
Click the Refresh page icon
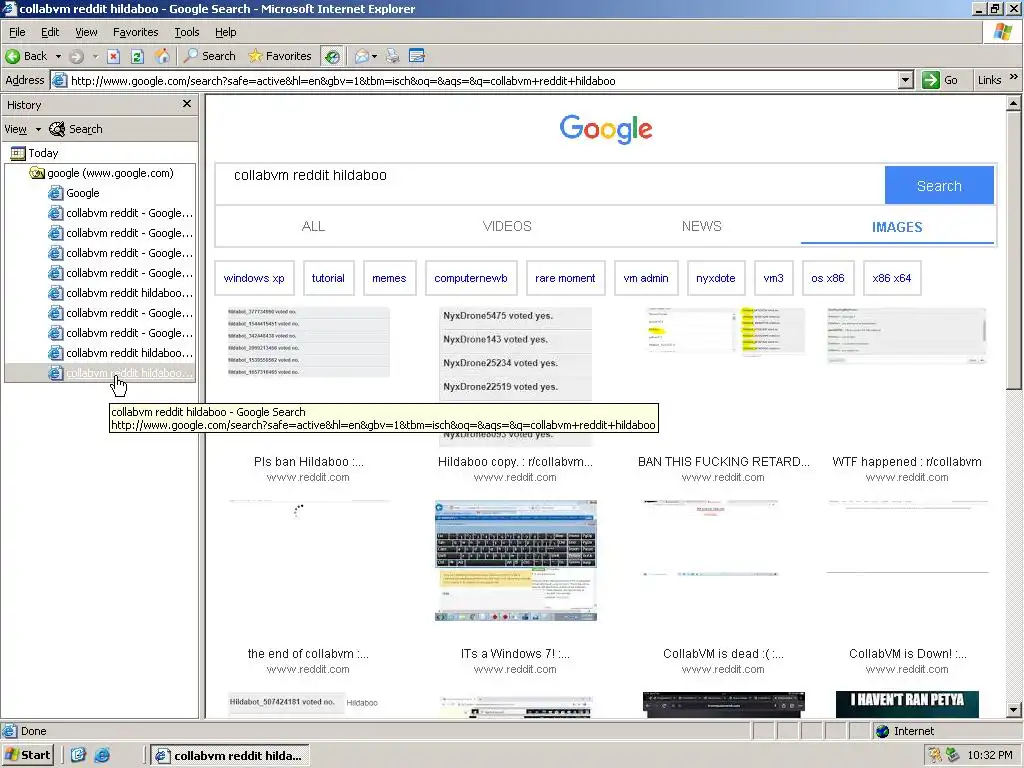coord(137,56)
